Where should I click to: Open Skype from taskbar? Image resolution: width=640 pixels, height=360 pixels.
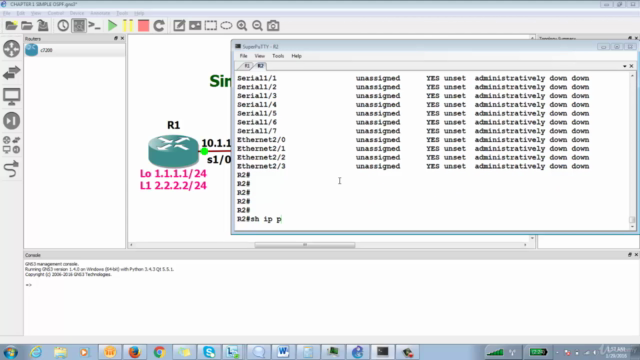point(209,352)
